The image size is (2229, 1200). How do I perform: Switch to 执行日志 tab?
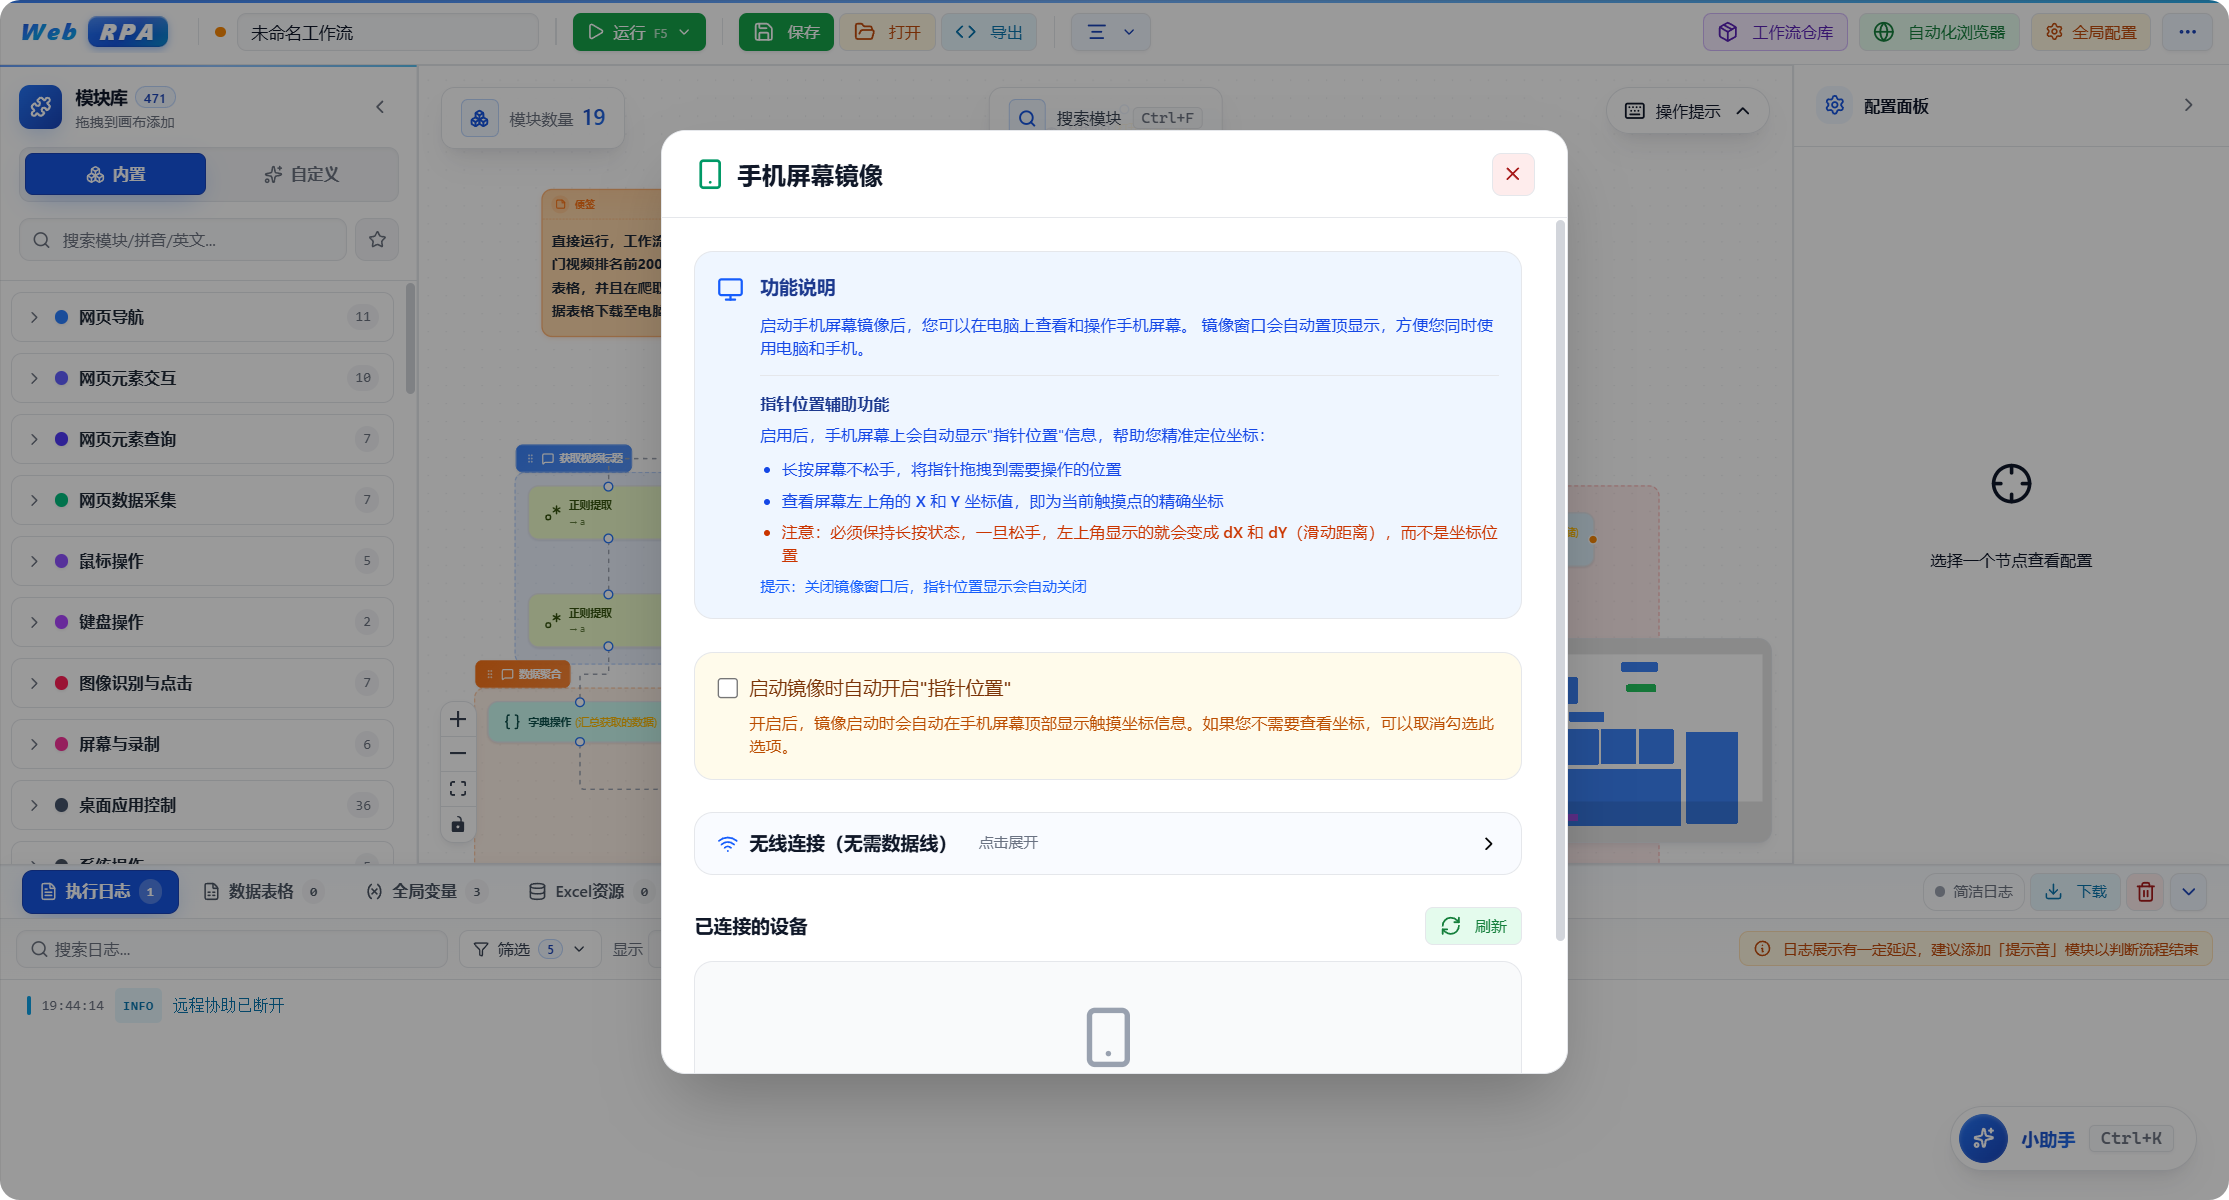tap(100, 891)
